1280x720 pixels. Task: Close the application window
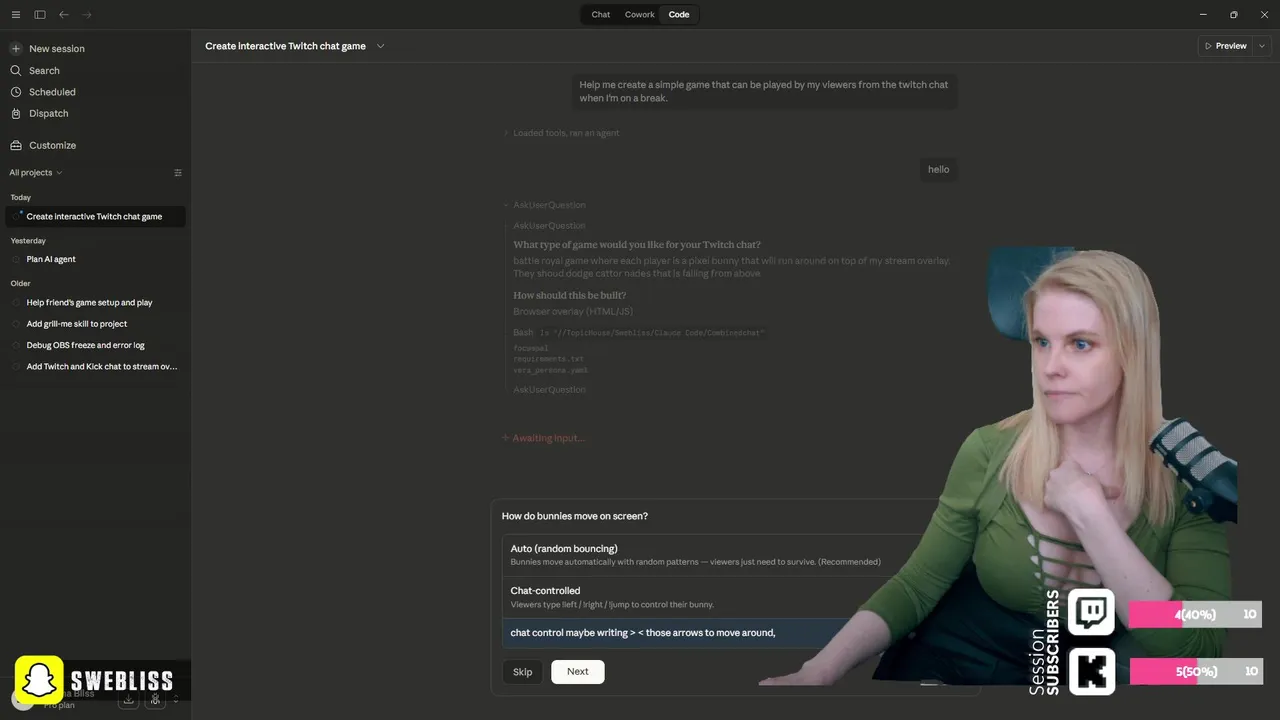(1262, 15)
